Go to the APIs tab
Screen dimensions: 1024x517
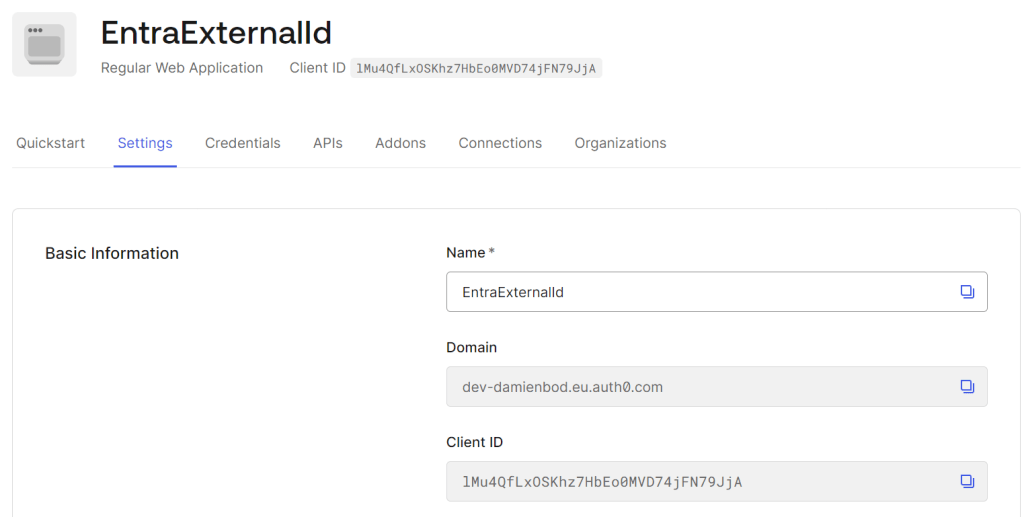327,143
